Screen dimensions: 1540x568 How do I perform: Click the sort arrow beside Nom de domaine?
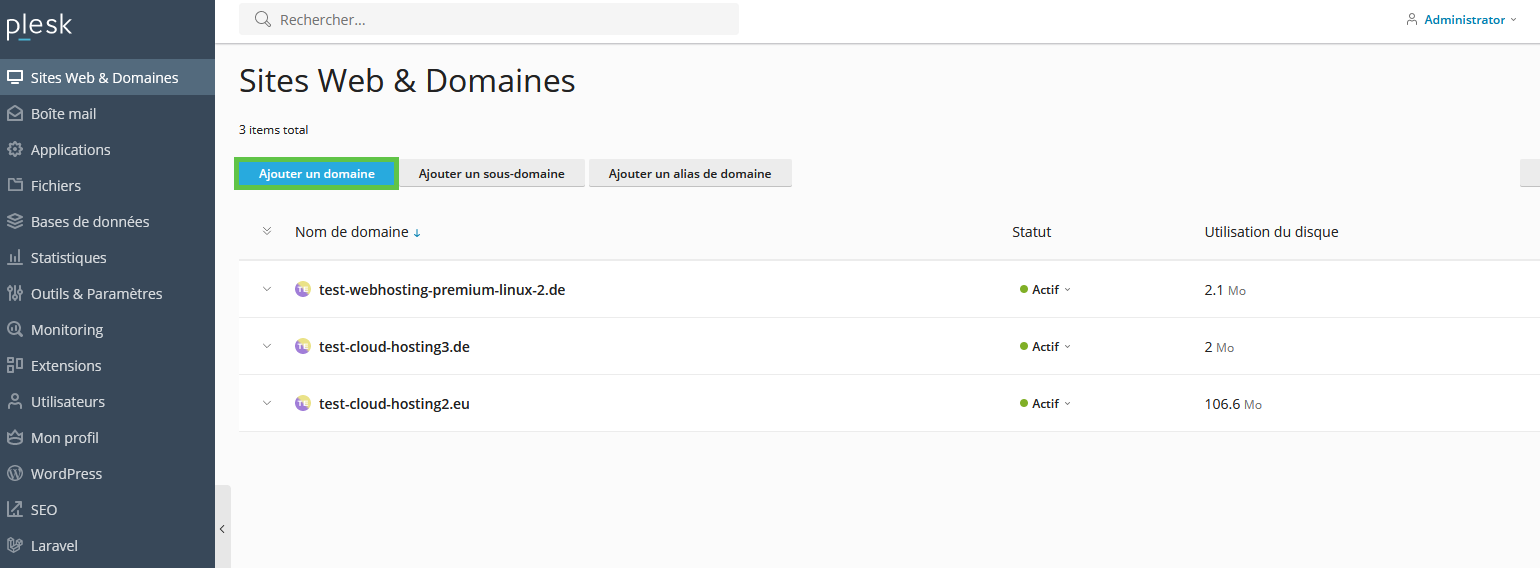click(417, 233)
